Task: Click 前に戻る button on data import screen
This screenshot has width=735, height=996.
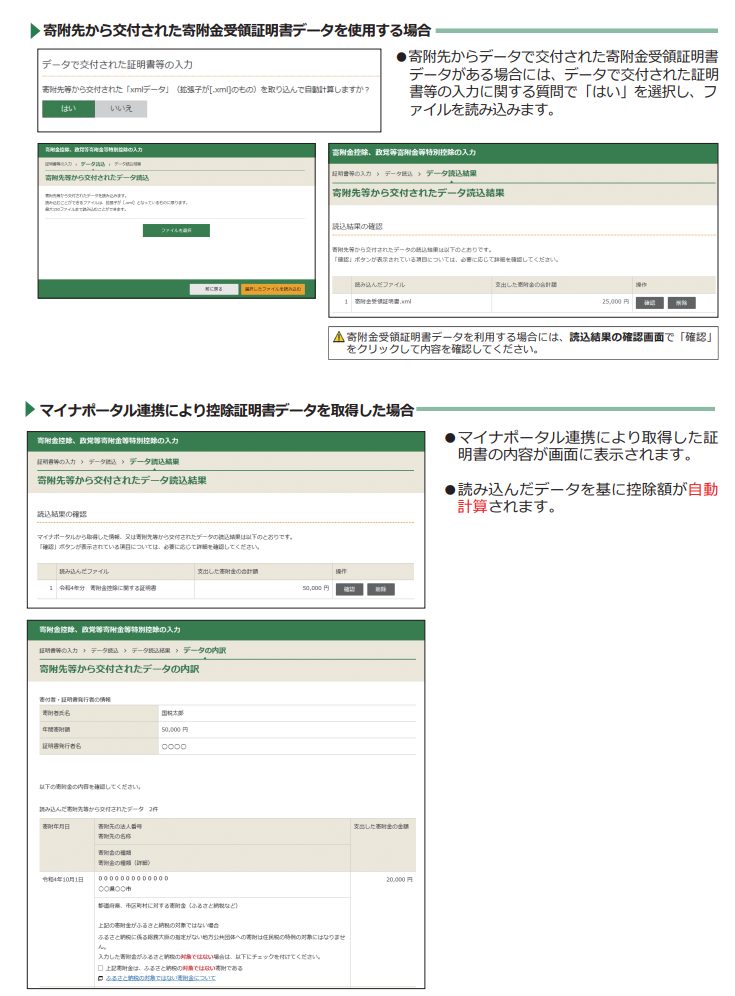Action: [213, 289]
